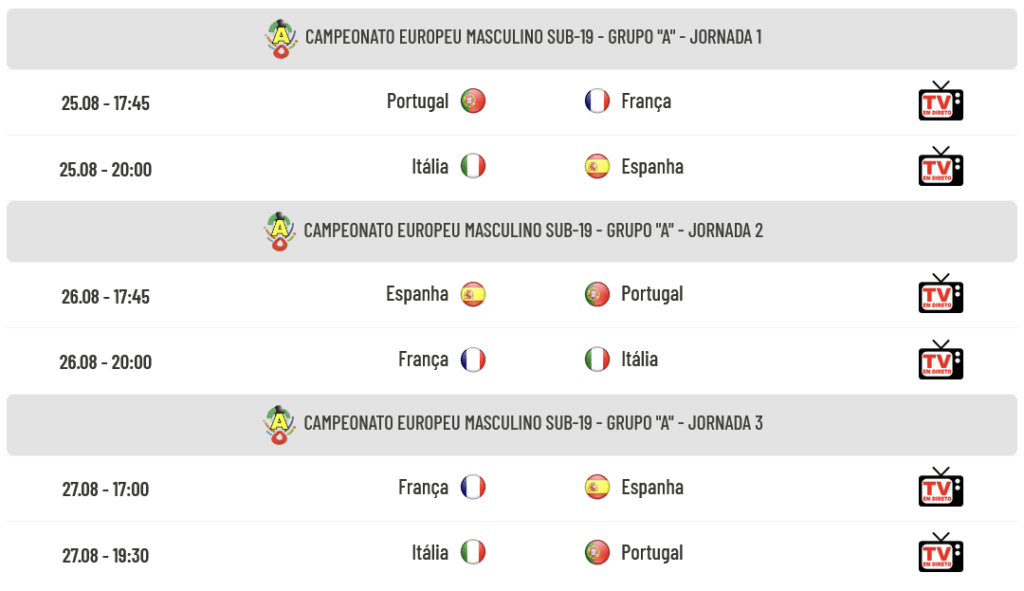The image size is (1024, 591).
Task: Open the live TV icon for Itália vs Espanha
Action: click(940, 167)
